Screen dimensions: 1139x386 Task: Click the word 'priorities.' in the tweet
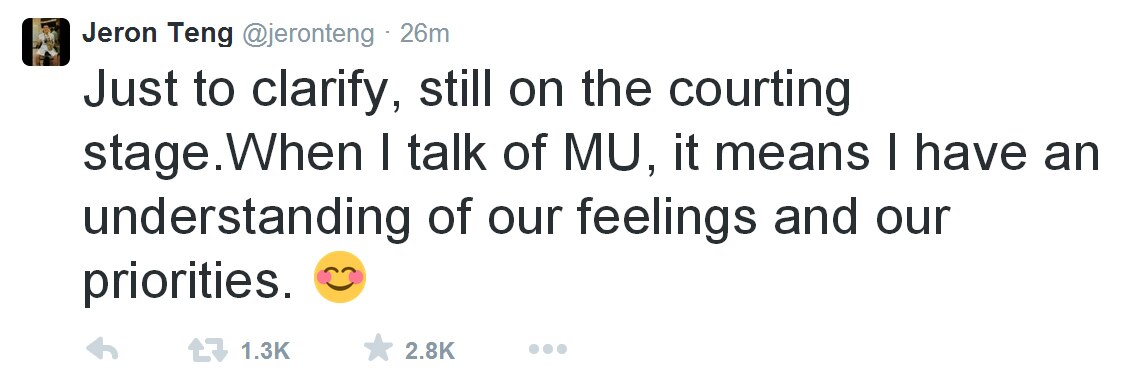pyautogui.click(x=192, y=281)
